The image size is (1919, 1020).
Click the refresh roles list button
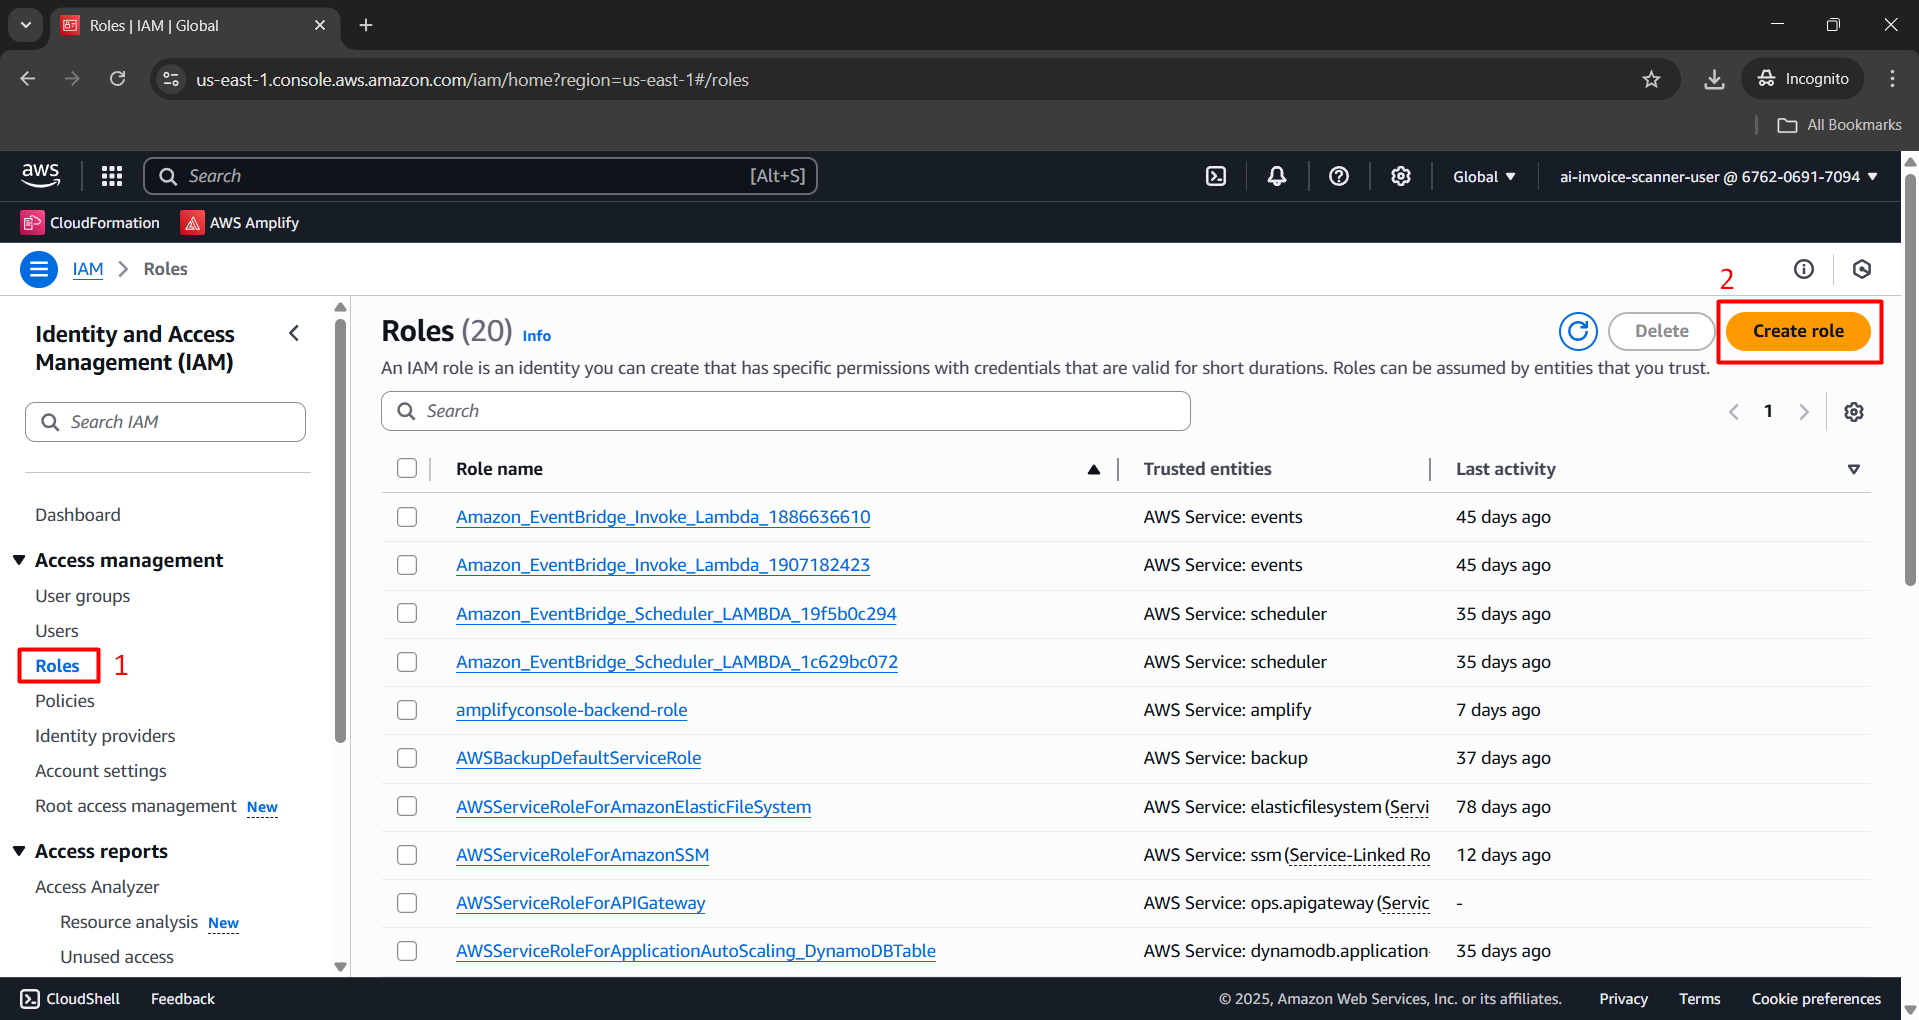[1577, 331]
